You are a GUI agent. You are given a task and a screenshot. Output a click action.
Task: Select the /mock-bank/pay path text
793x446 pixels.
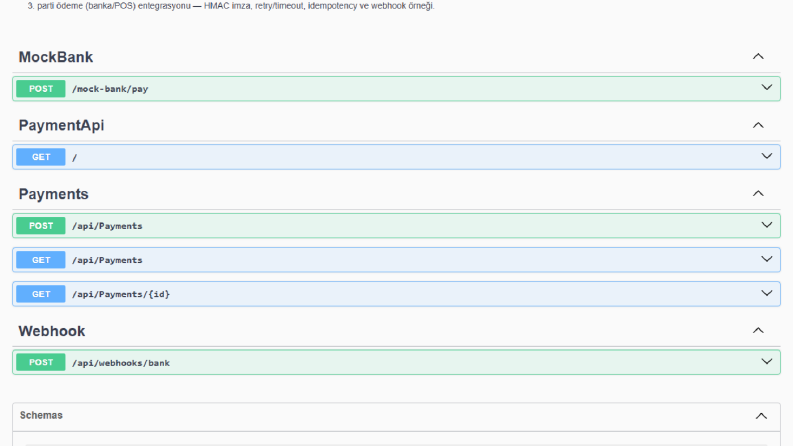pos(110,89)
